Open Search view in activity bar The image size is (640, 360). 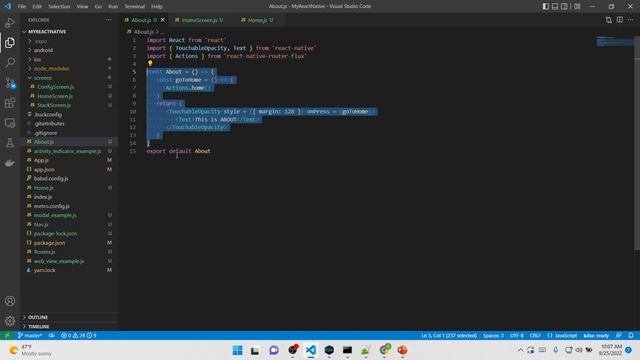pos(10,62)
